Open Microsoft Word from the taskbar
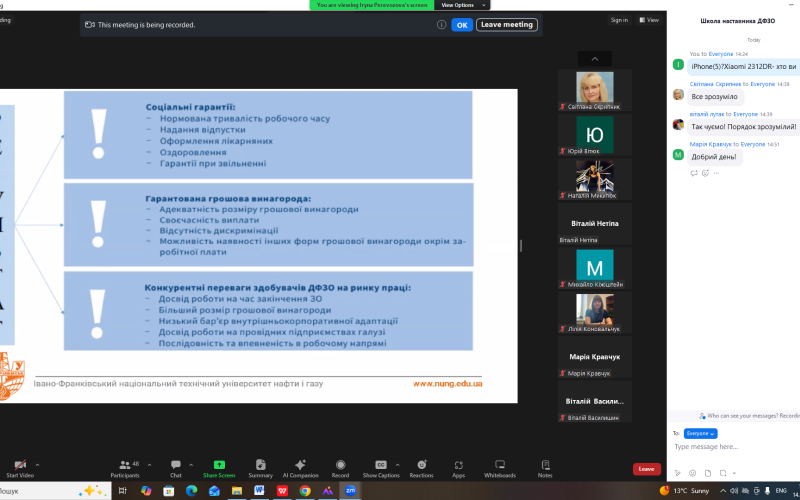Image resolution: width=800 pixels, height=500 pixels. tap(259, 491)
